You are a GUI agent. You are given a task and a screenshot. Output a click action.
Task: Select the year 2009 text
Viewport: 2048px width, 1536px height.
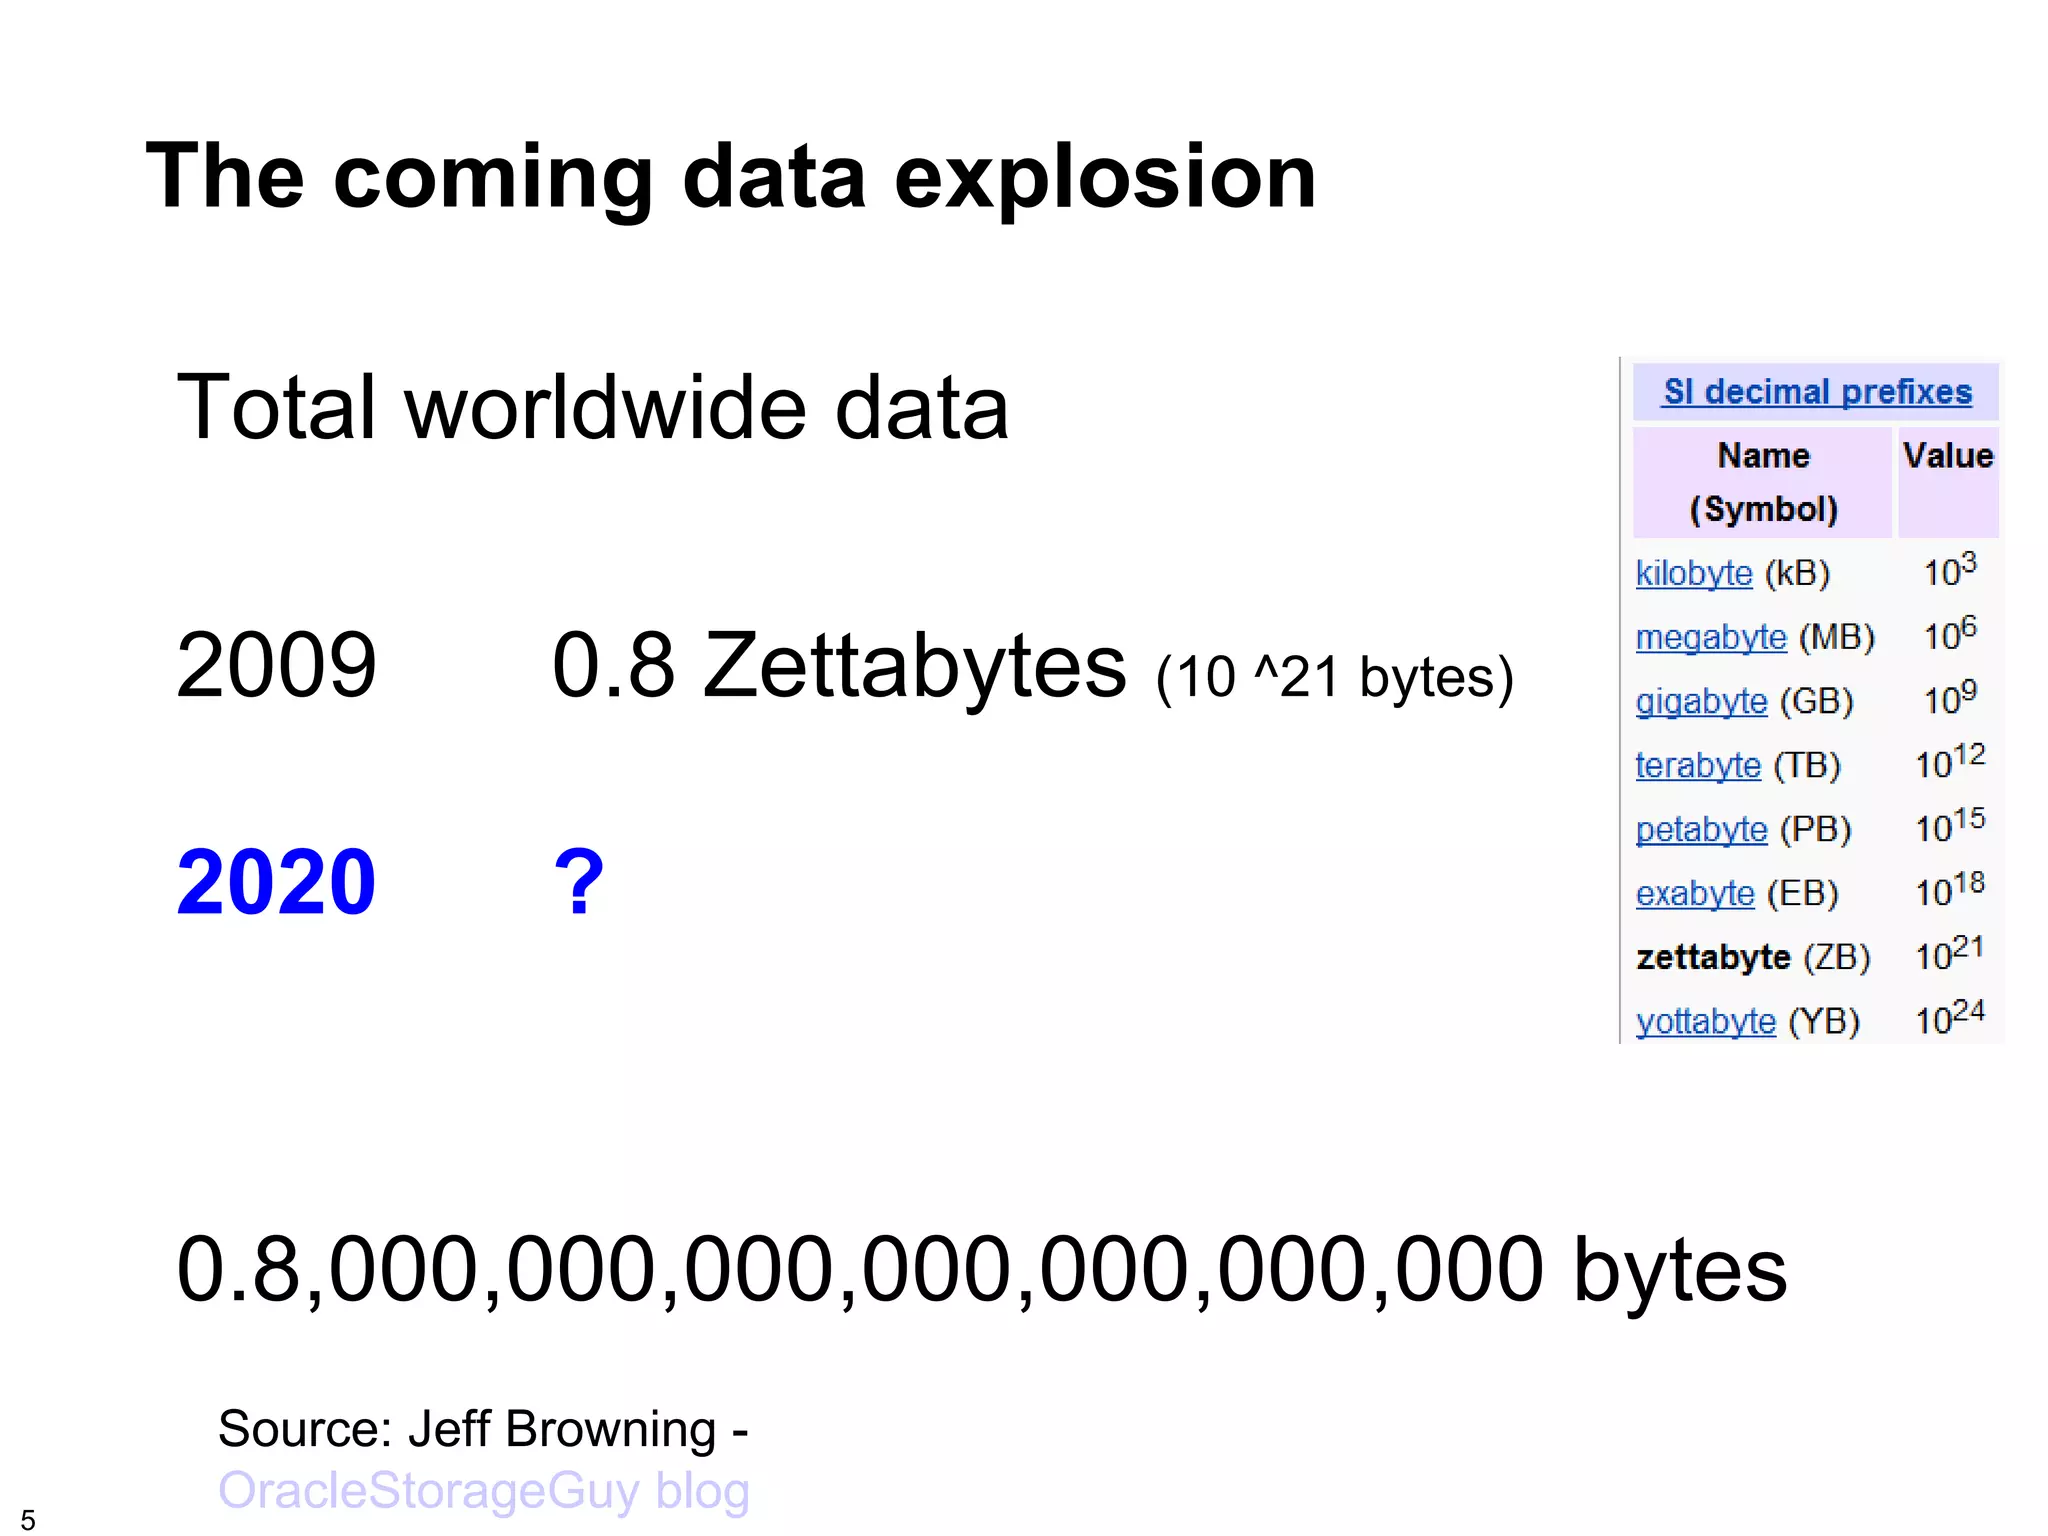[276, 665]
